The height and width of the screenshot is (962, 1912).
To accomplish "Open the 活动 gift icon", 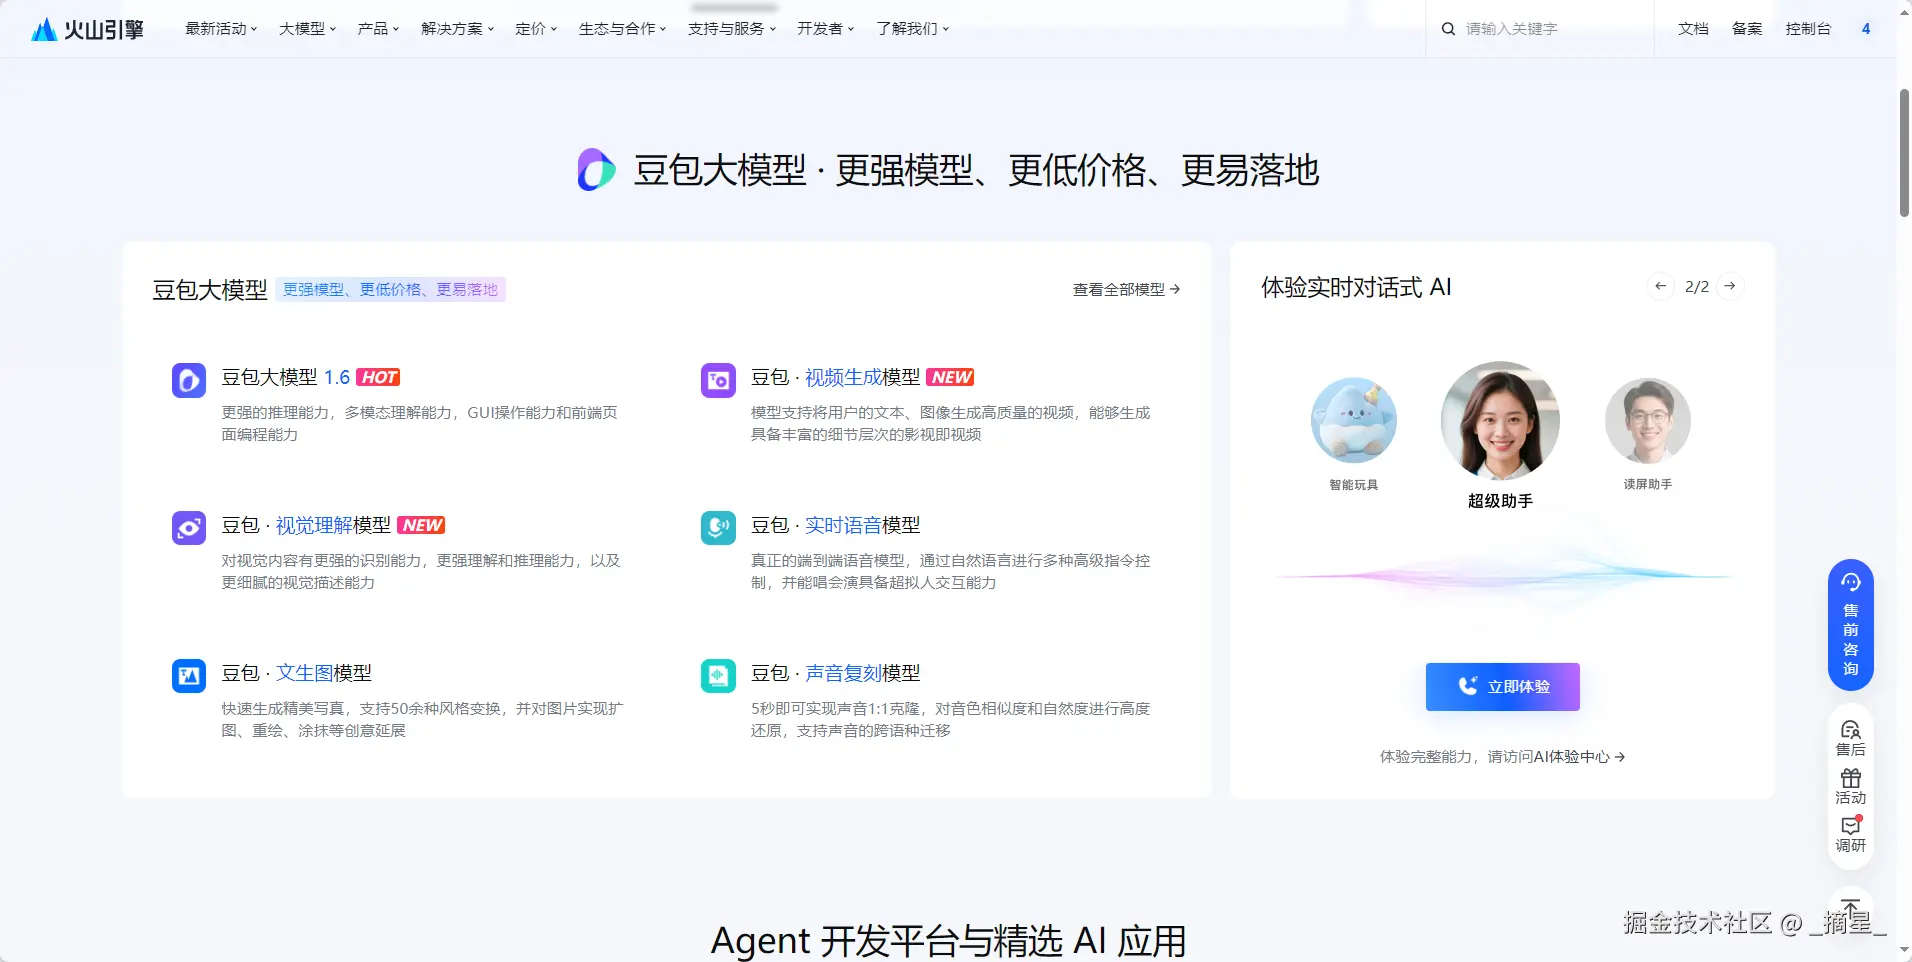I will click(1851, 787).
